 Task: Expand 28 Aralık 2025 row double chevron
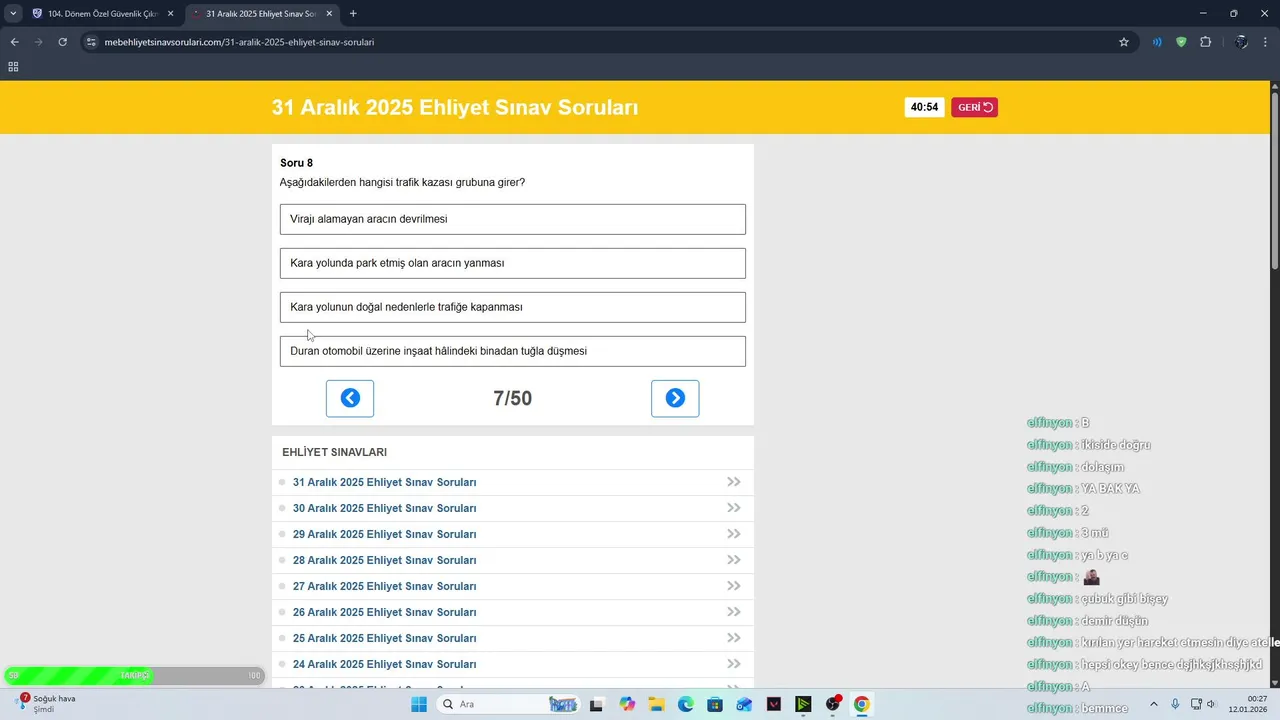(x=734, y=560)
